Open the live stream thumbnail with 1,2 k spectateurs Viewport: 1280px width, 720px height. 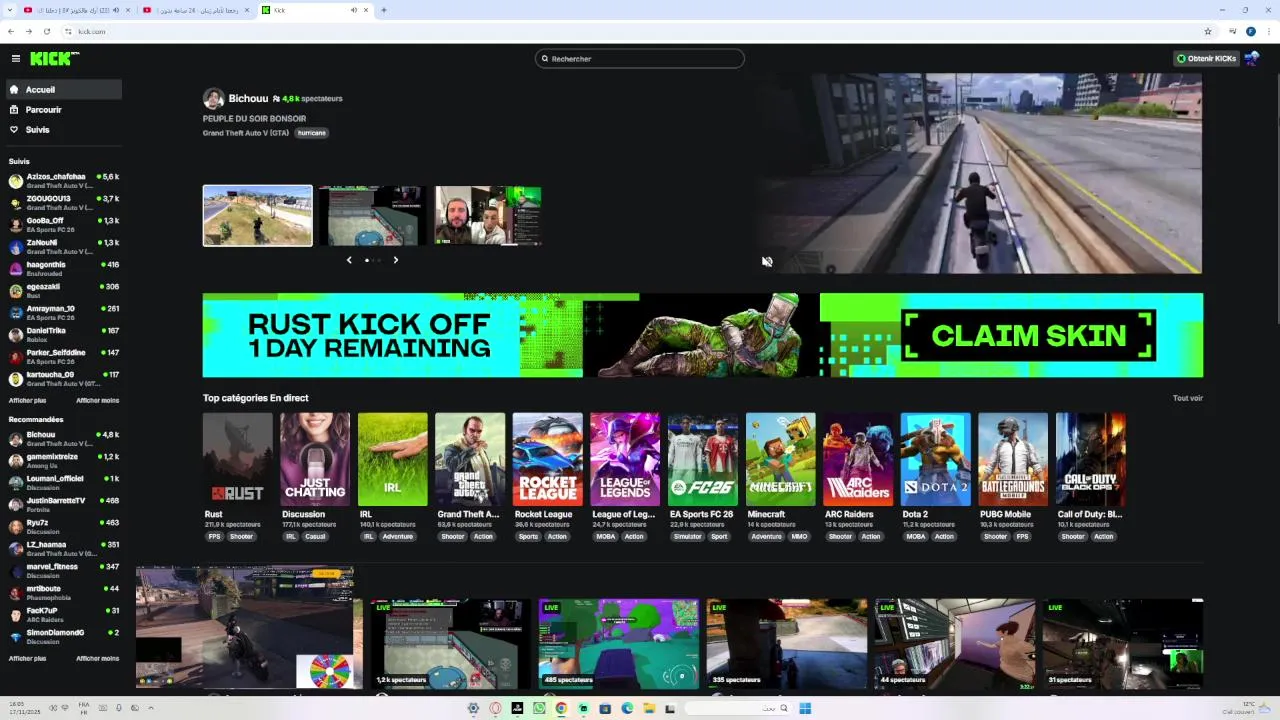pyautogui.click(x=450, y=644)
